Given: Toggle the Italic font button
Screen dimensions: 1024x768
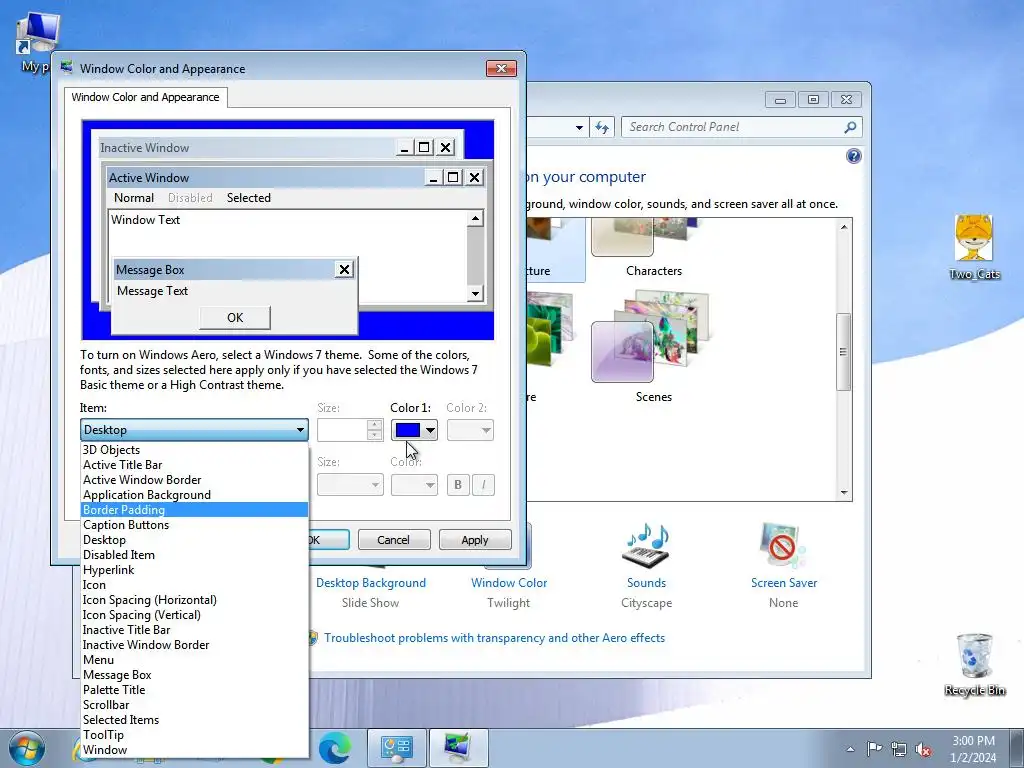Looking at the screenshot, I should click(483, 485).
